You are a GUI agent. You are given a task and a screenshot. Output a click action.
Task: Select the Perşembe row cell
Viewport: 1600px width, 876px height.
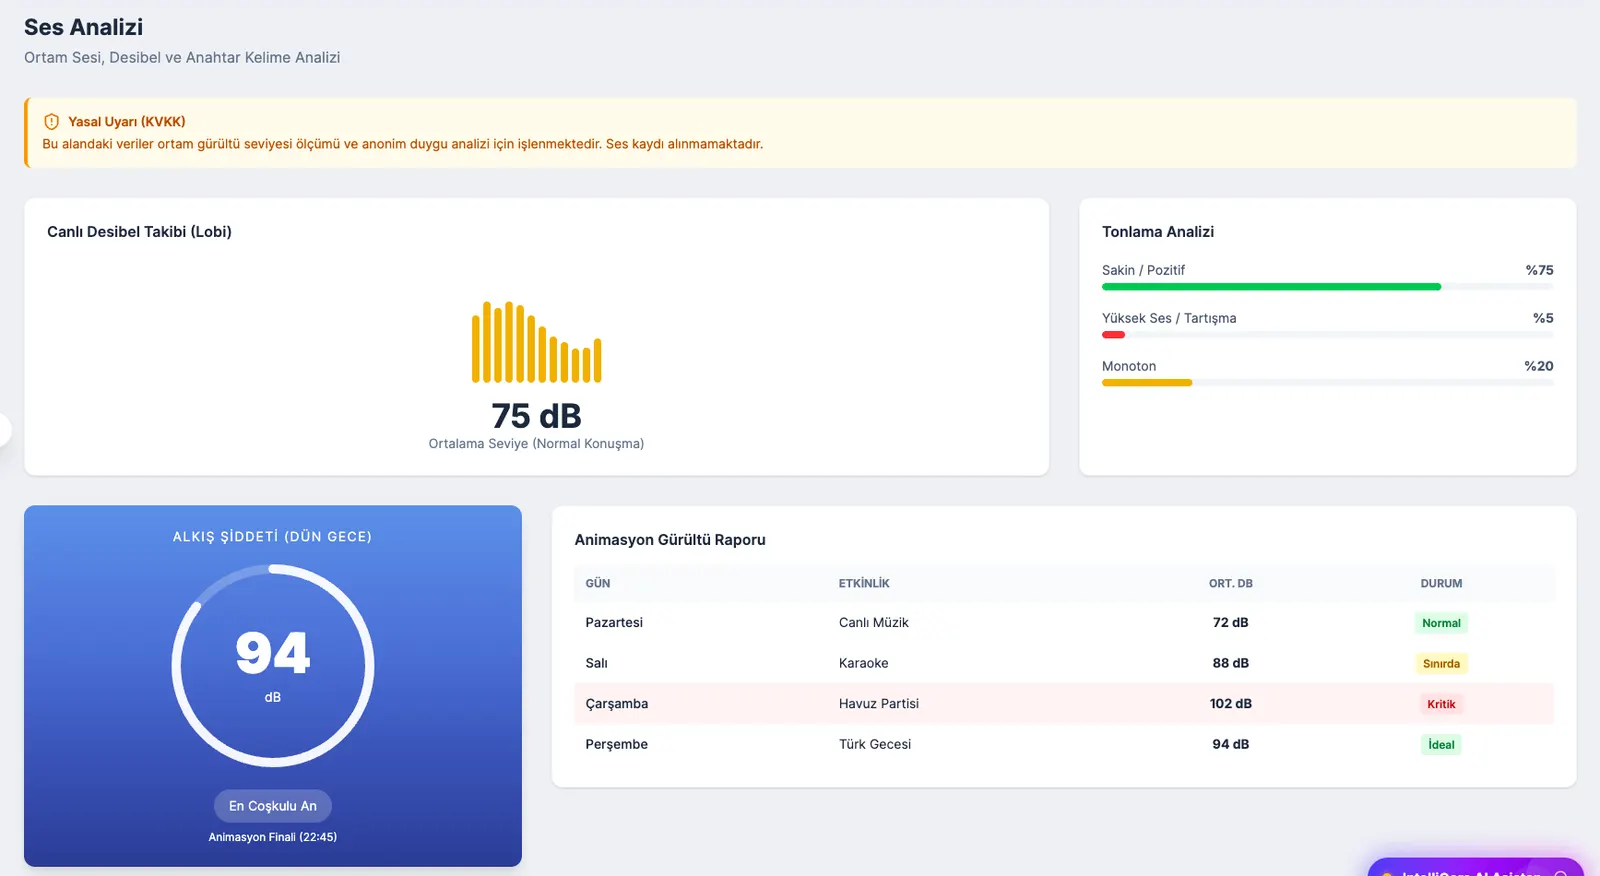pyautogui.click(x=617, y=745)
